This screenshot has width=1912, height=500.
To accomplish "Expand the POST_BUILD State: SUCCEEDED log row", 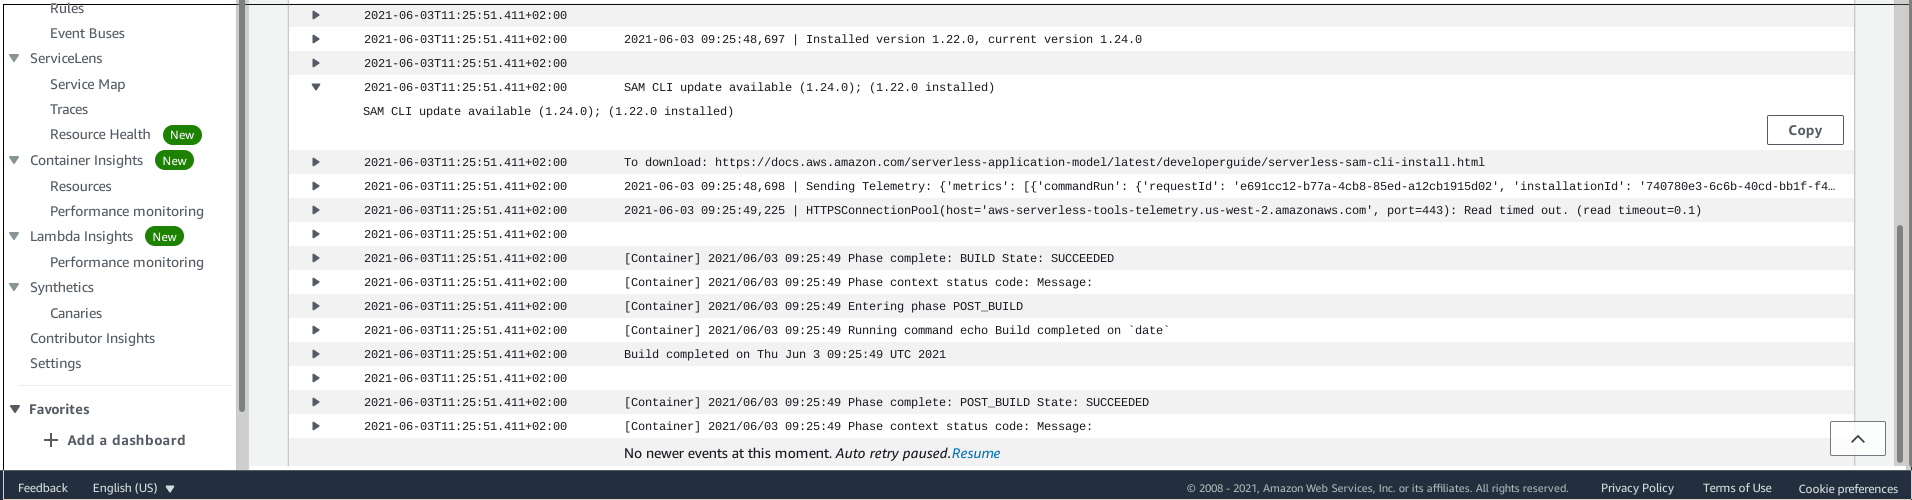I will [316, 402].
